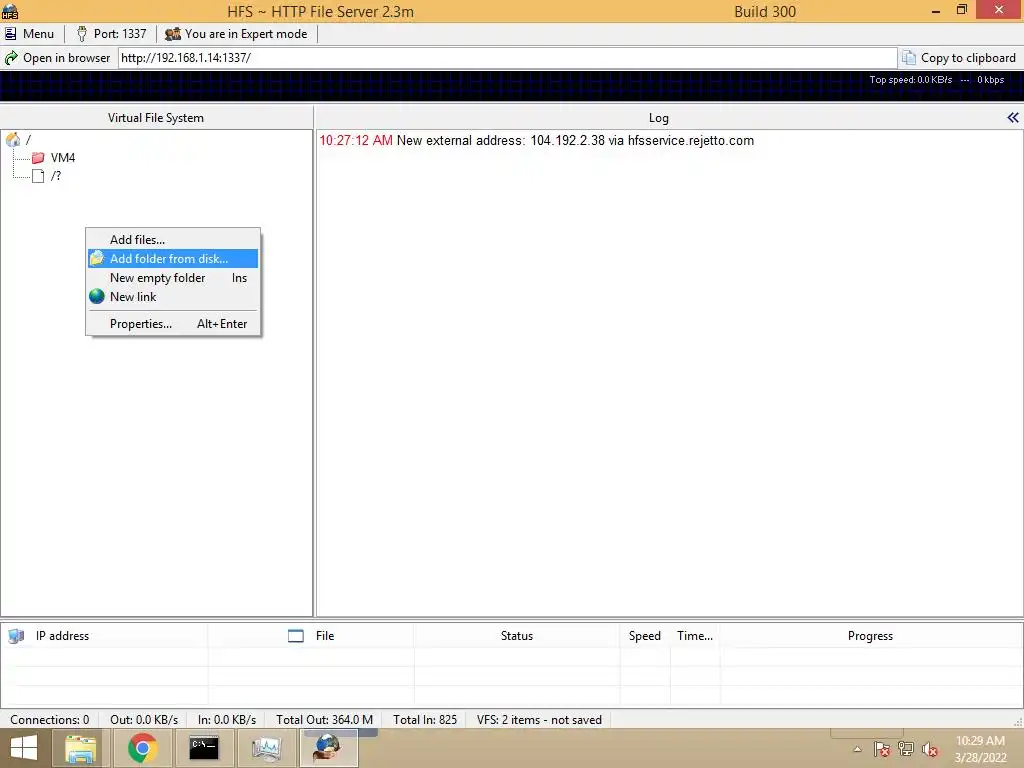
Task: Click the HFS taskbar icon
Action: (x=328, y=748)
